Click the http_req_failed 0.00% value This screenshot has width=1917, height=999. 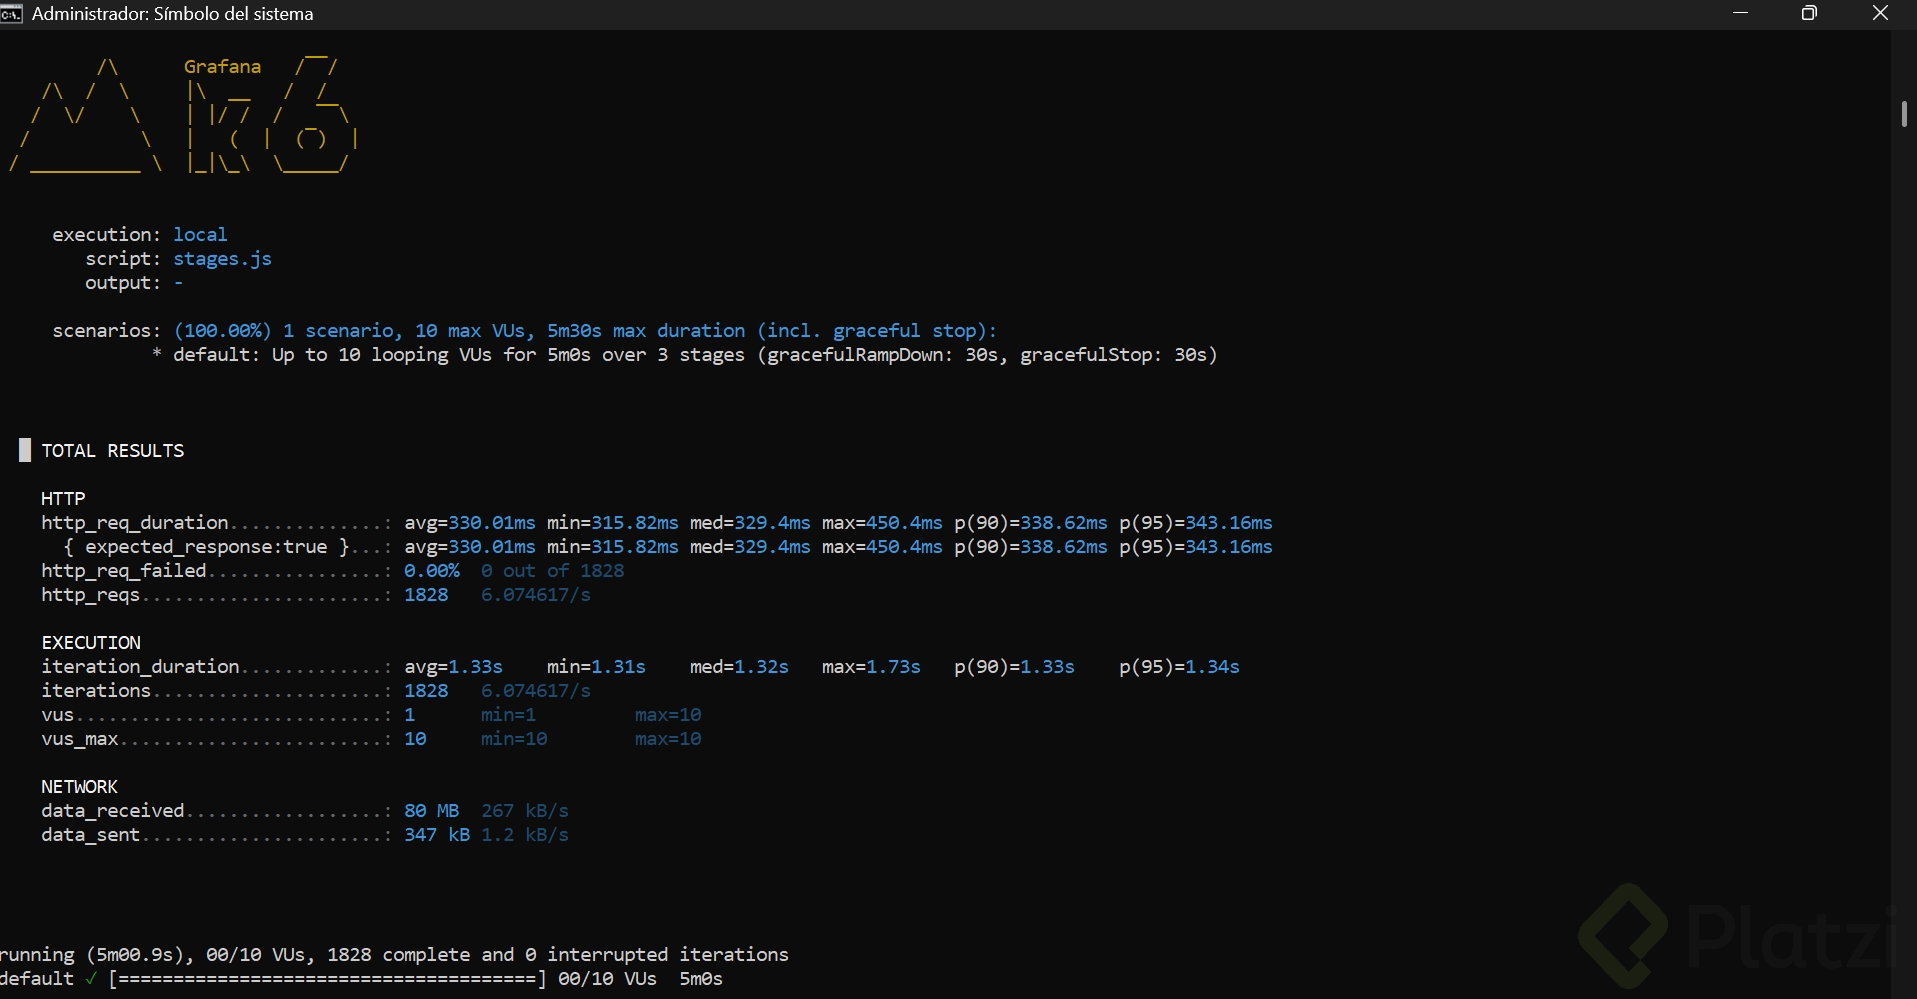(432, 571)
